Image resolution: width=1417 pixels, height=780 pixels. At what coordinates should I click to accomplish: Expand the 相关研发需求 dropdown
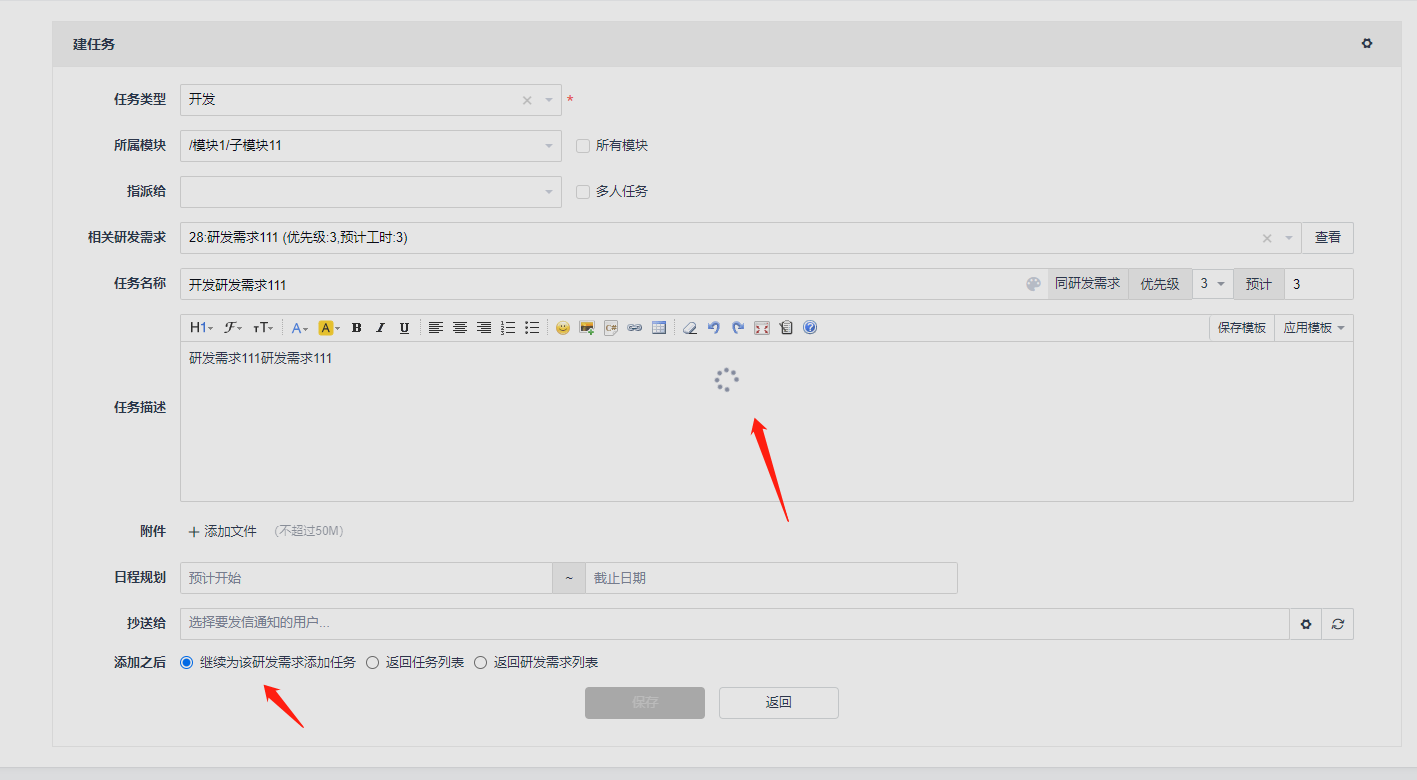1289,239
